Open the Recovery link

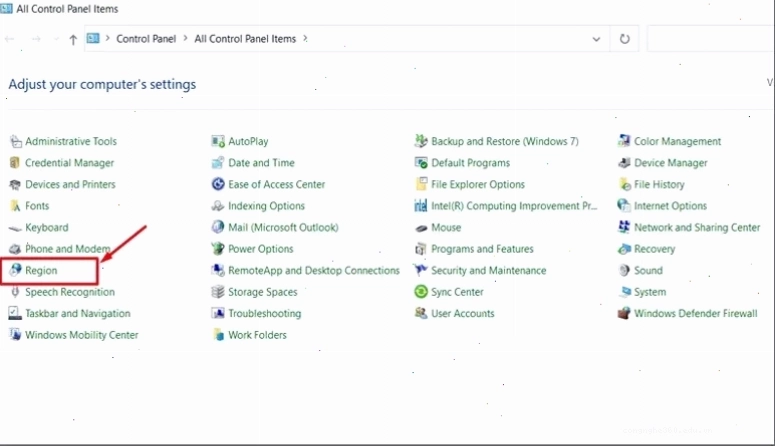coord(654,249)
